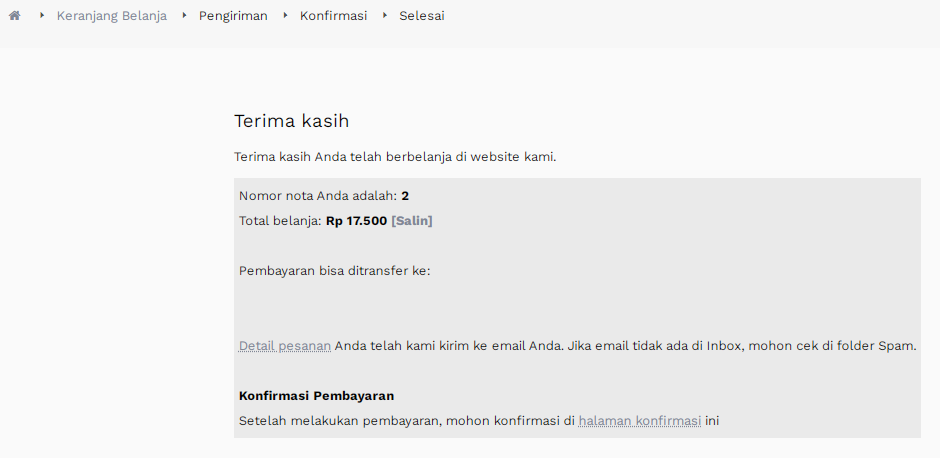Copy the total using the [Salin] link
This screenshot has width=940, height=458.
point(412,221)
